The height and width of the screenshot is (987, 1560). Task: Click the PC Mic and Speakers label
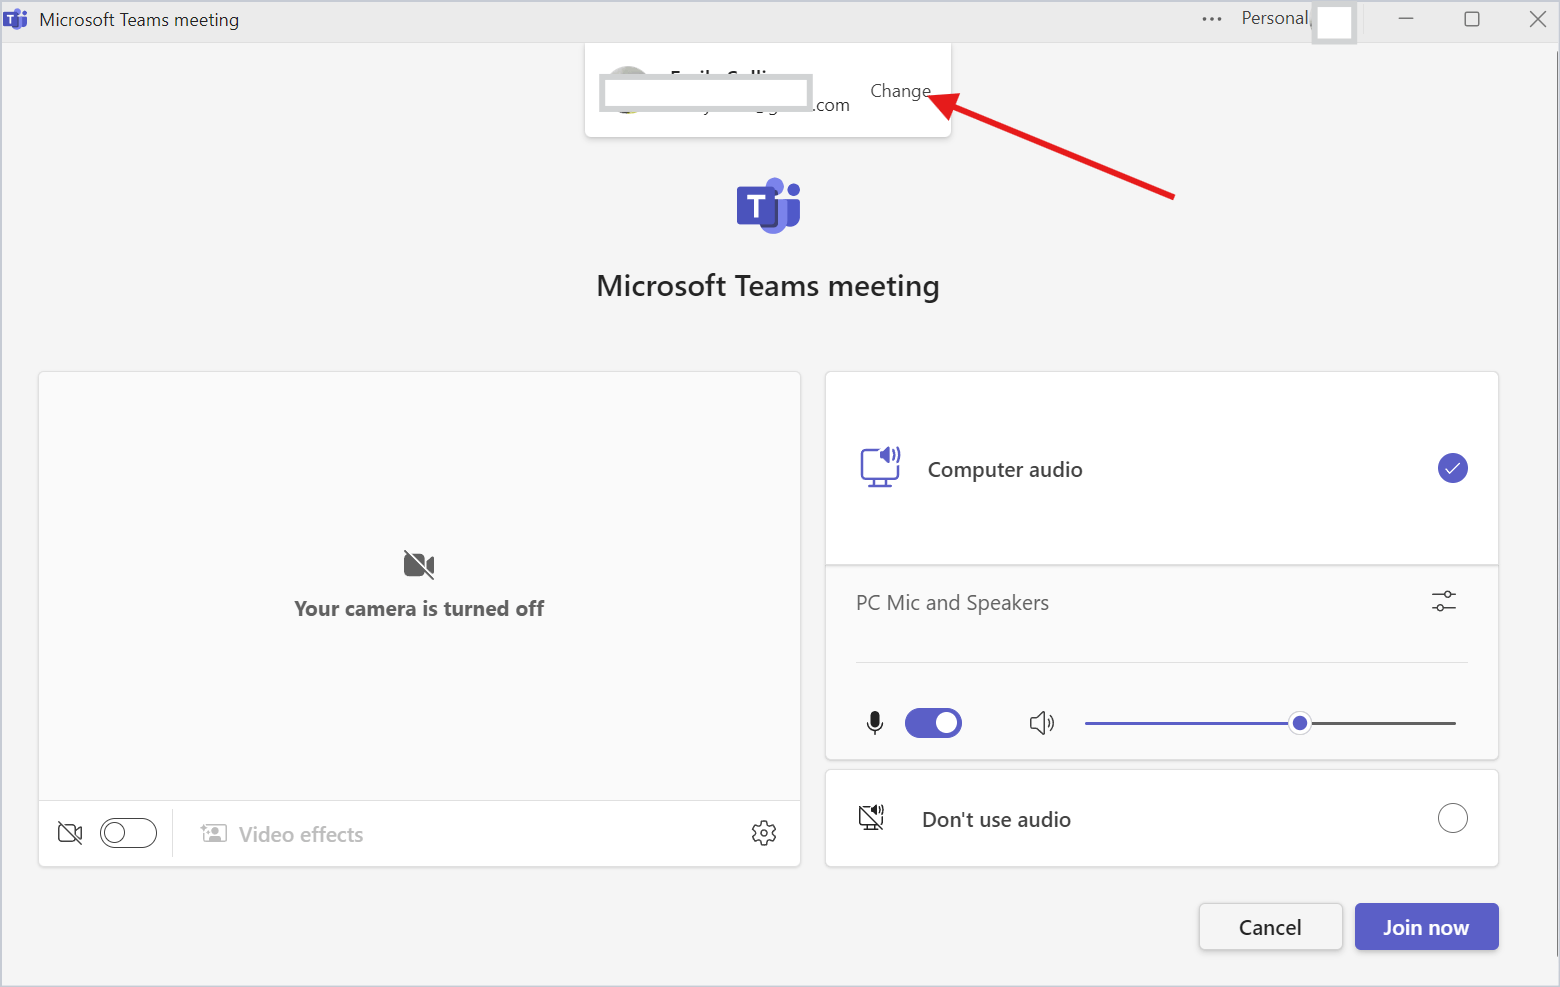[x=952, y=603]
